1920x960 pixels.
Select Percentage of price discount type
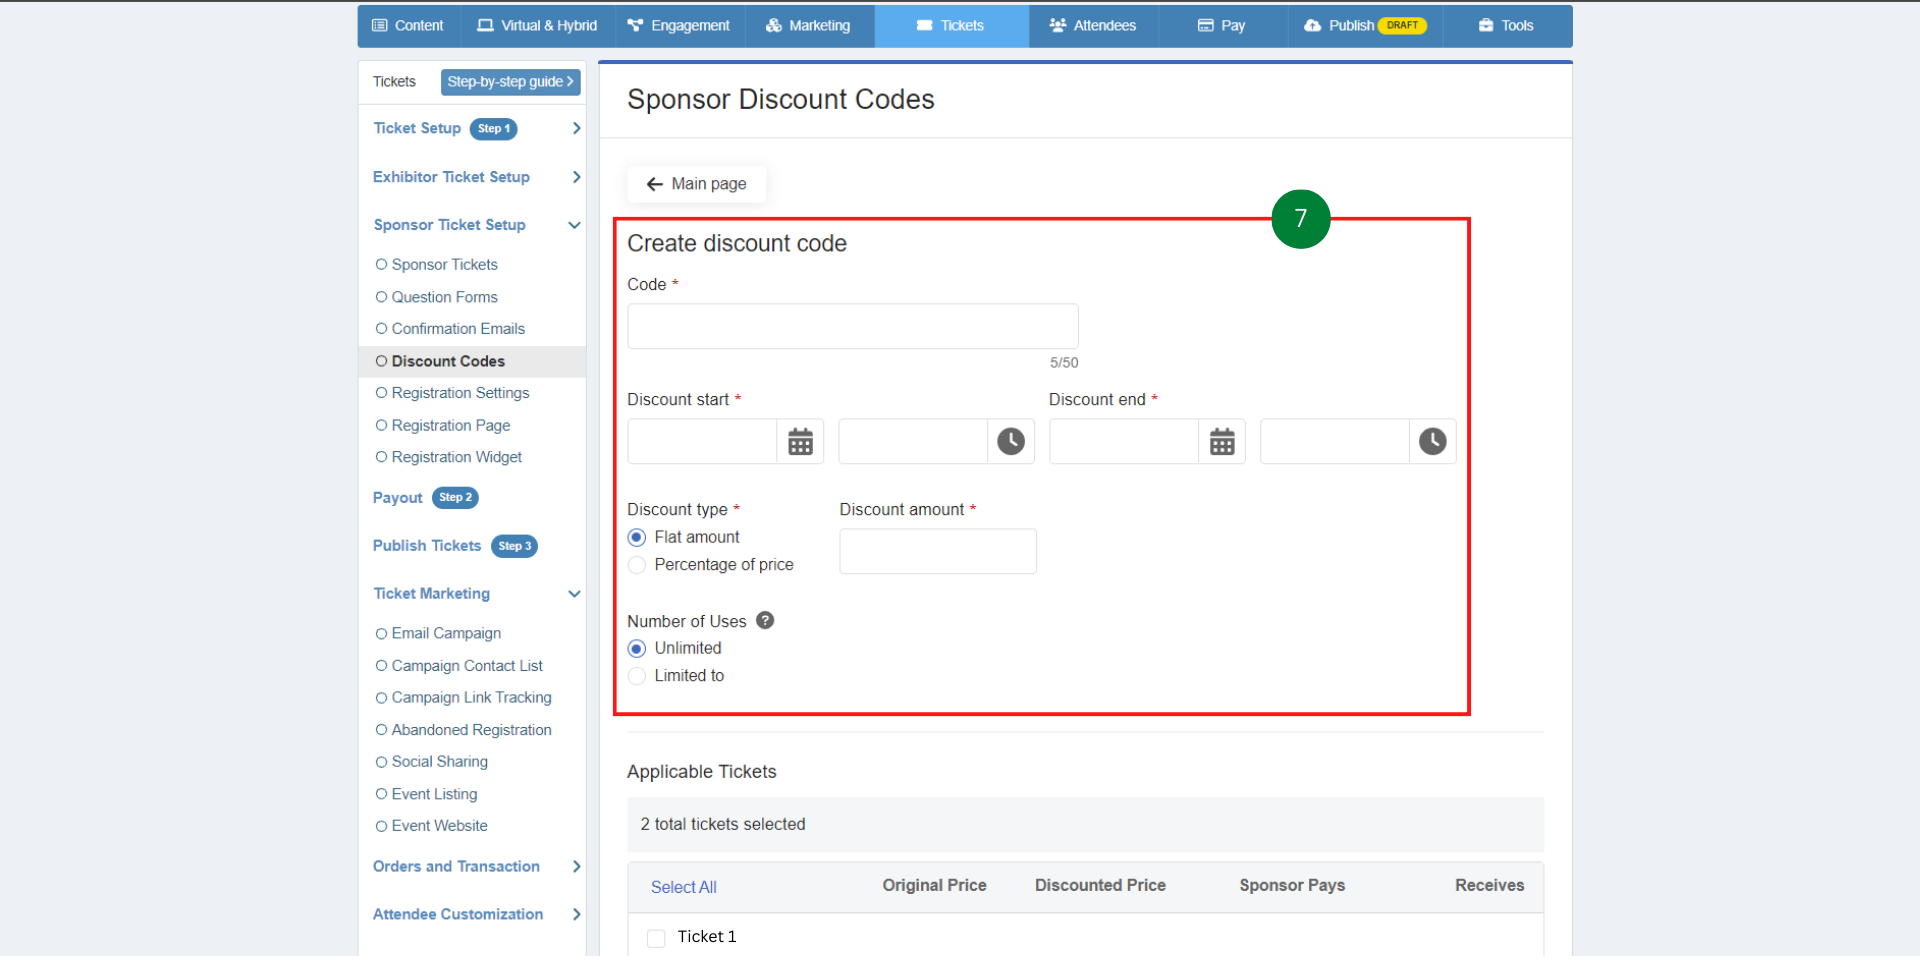pyautogui.click(x=637, y=566)
